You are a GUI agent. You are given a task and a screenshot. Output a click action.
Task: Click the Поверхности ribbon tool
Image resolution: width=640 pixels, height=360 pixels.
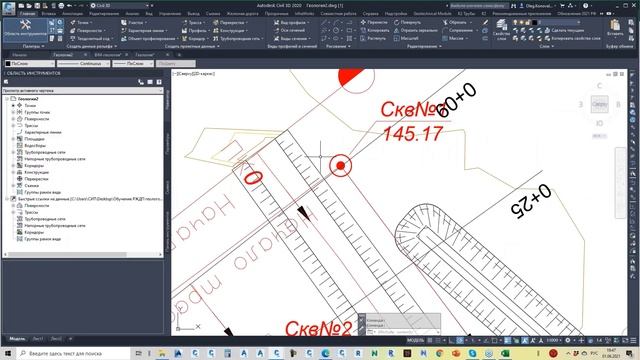[87, 30]
